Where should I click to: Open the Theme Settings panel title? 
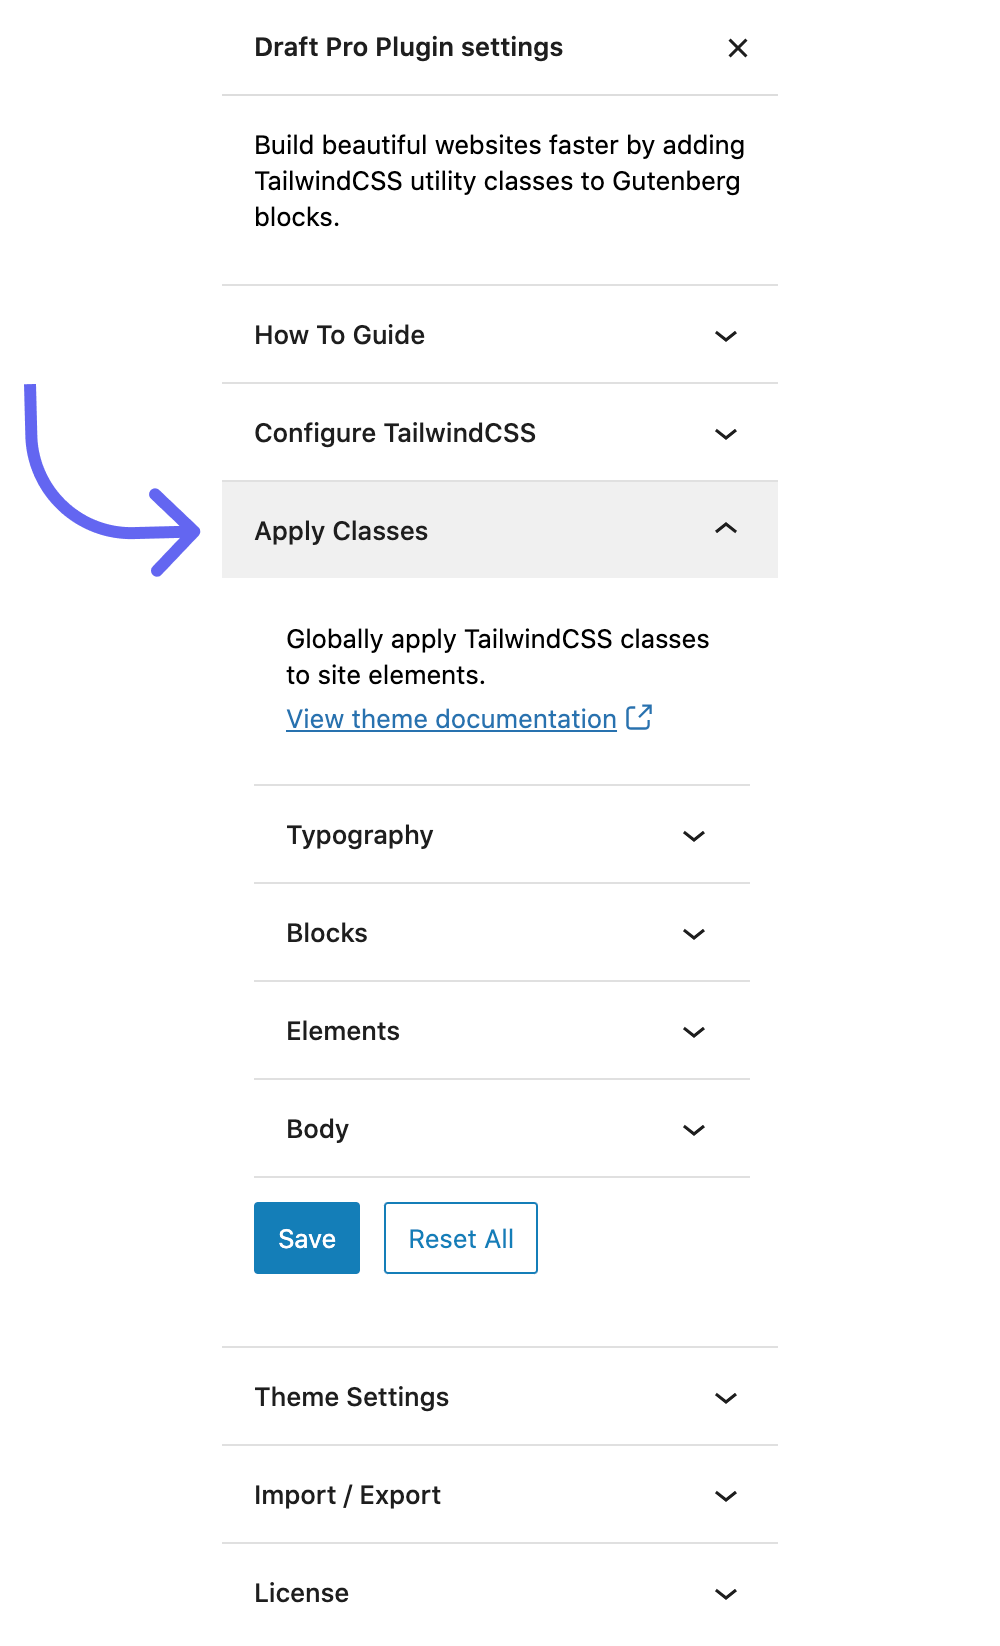click(x=352, y=1397)
